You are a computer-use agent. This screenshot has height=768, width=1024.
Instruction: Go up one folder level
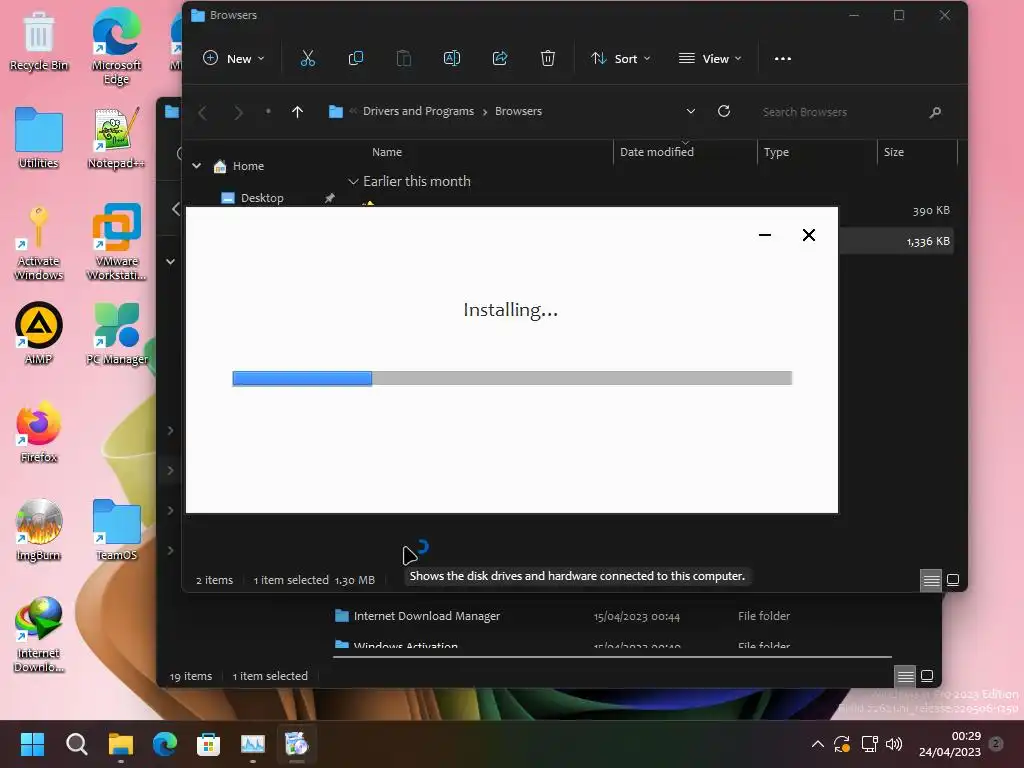[x=297, y=112]
